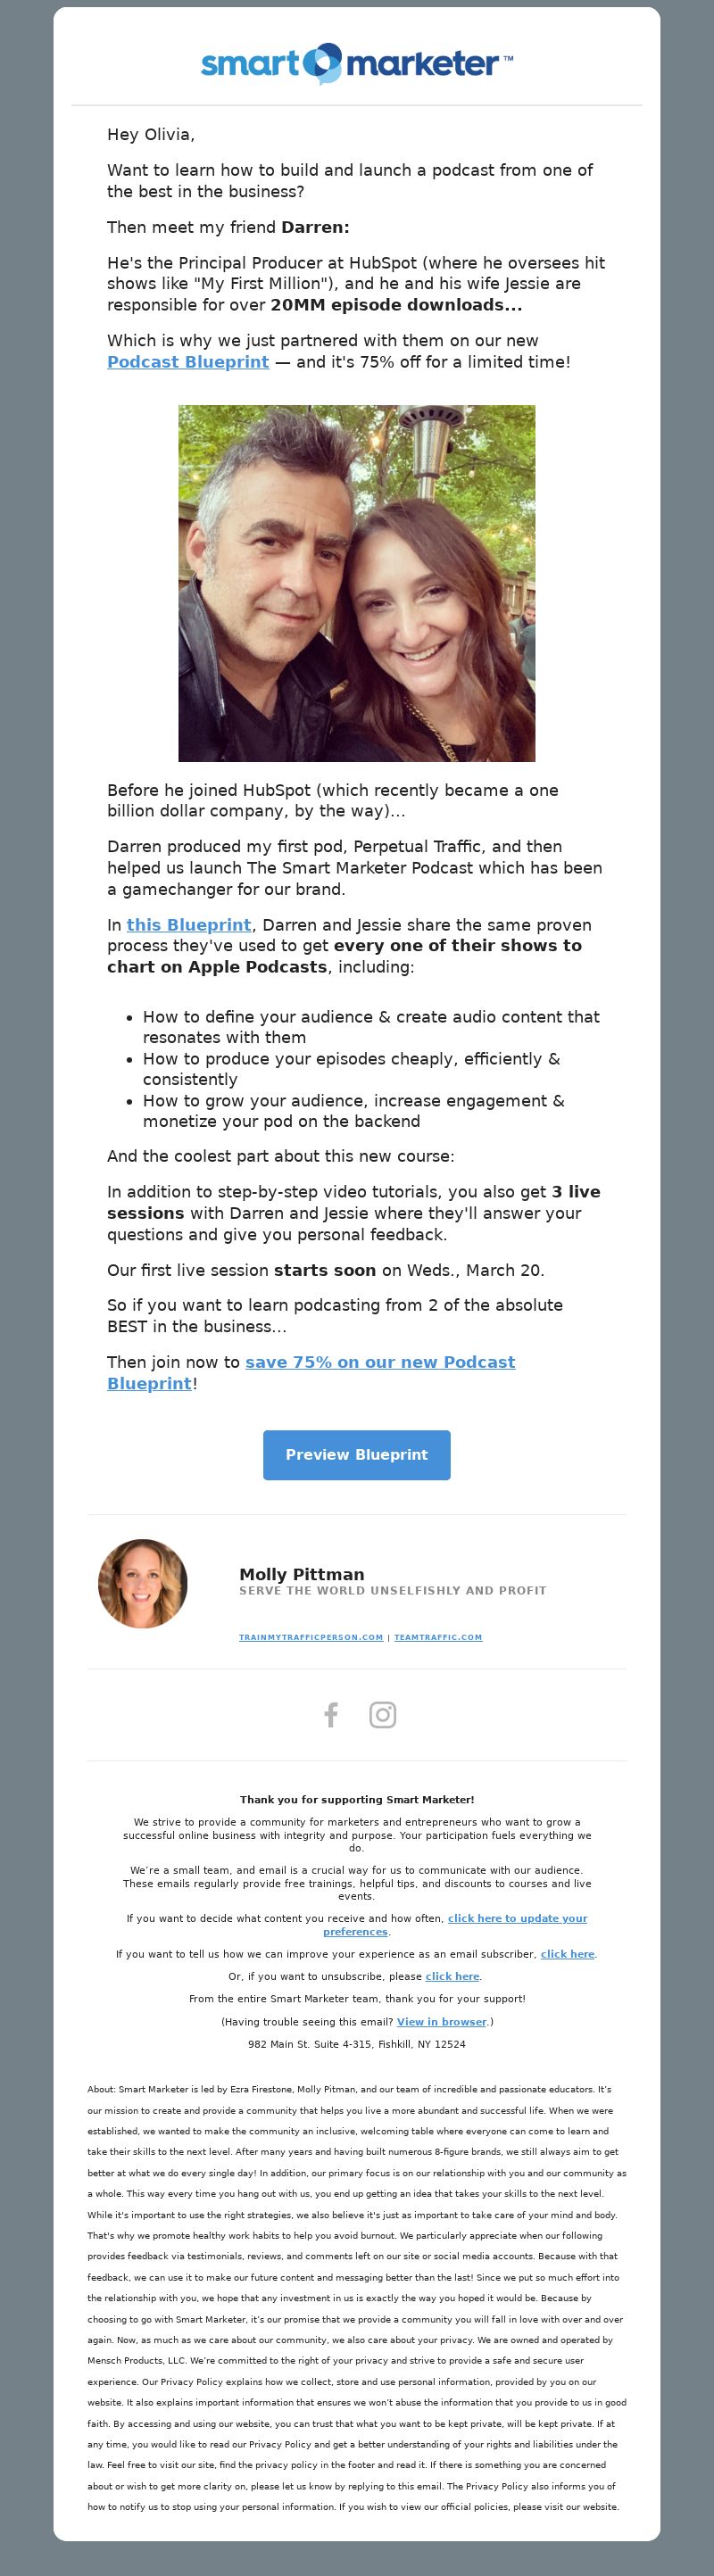714x2576 pixels.
Task: Click 'click here to update your preferences'
Action: click(x=455, y=1925)
